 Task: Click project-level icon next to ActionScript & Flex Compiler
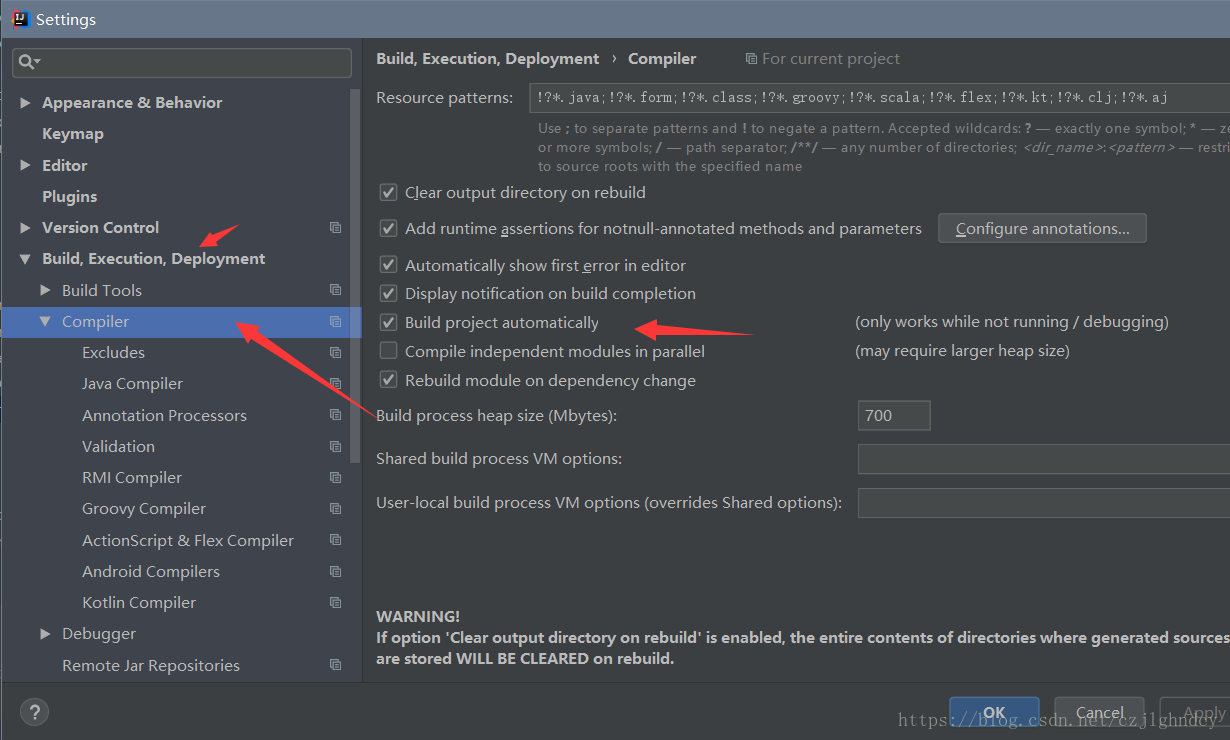coord(335,540)
